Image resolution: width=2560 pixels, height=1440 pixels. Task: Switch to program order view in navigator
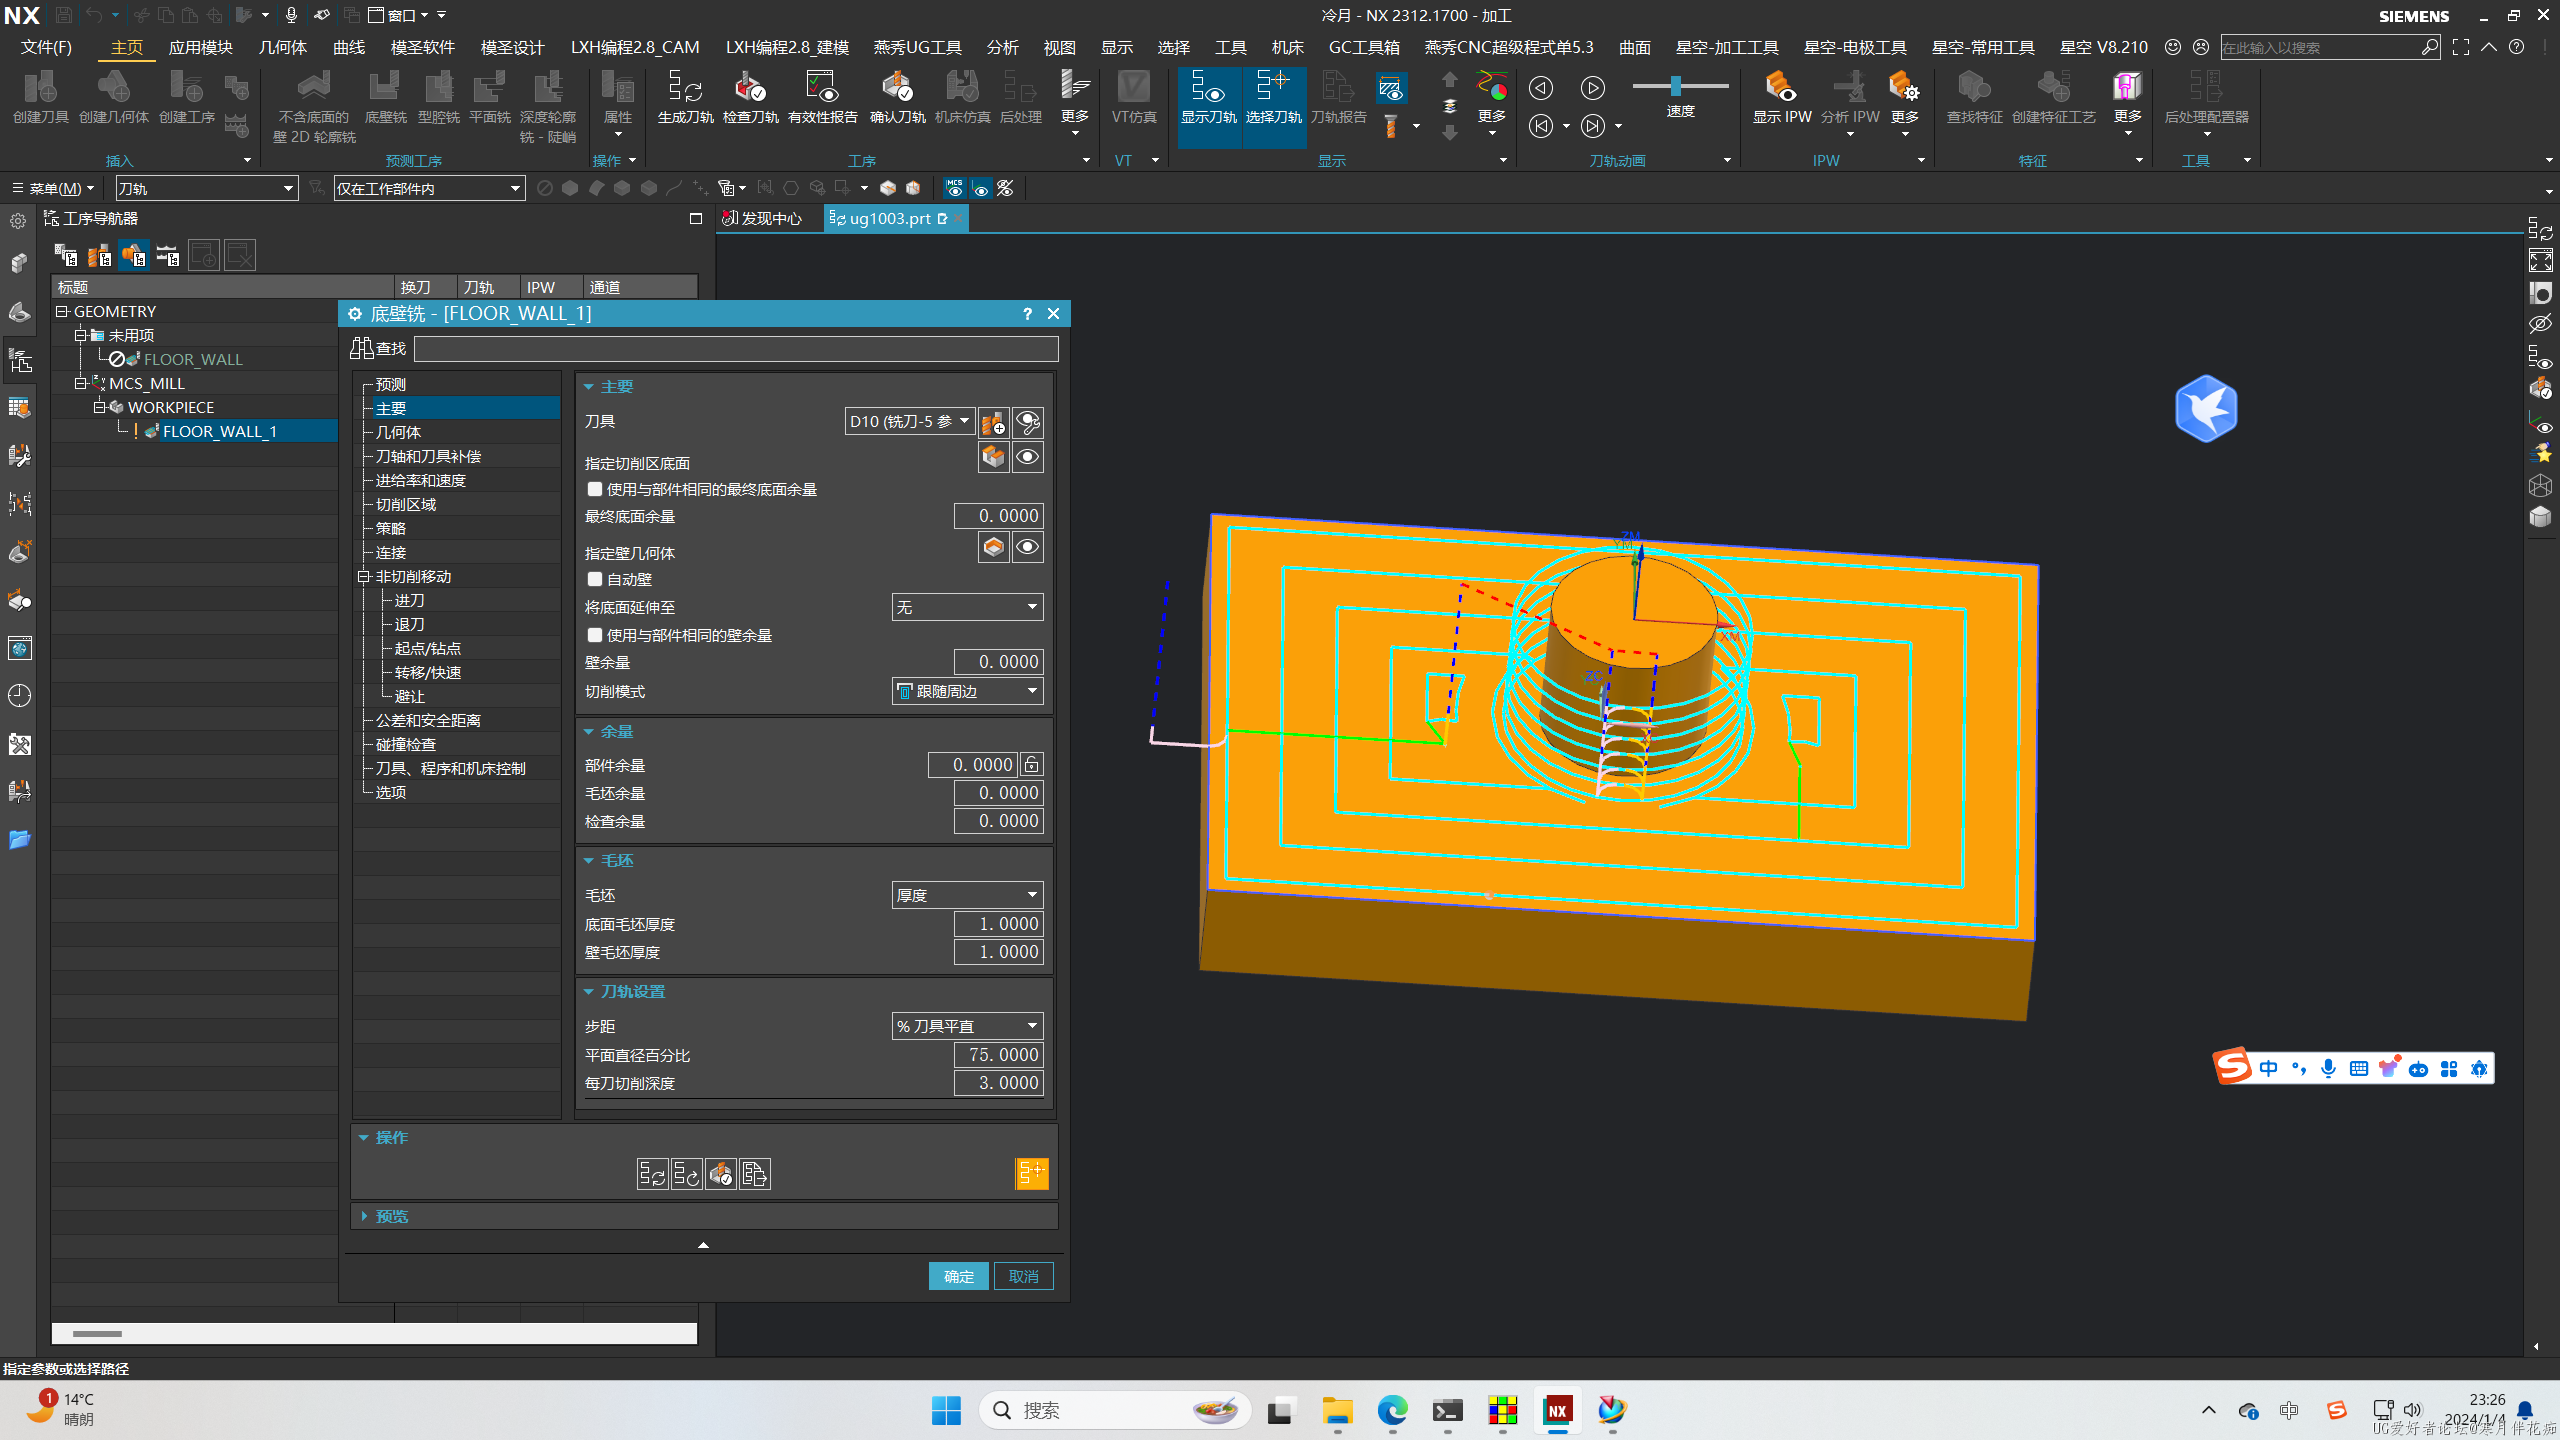66,256
